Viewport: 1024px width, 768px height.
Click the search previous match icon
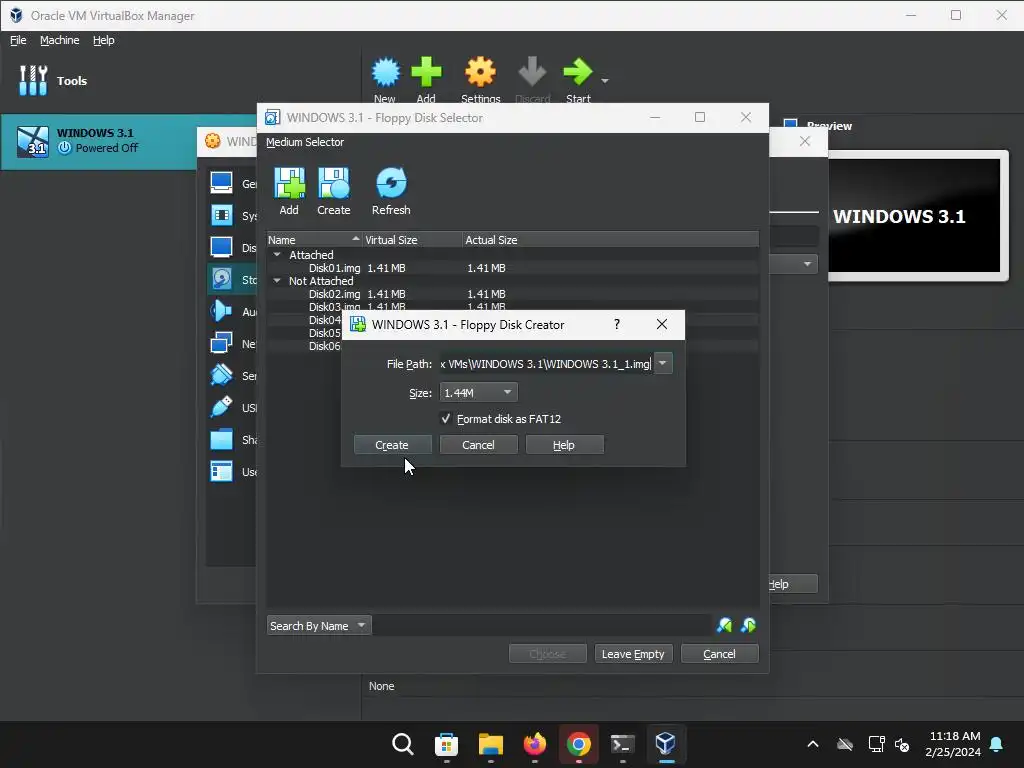tap(724, 626)
